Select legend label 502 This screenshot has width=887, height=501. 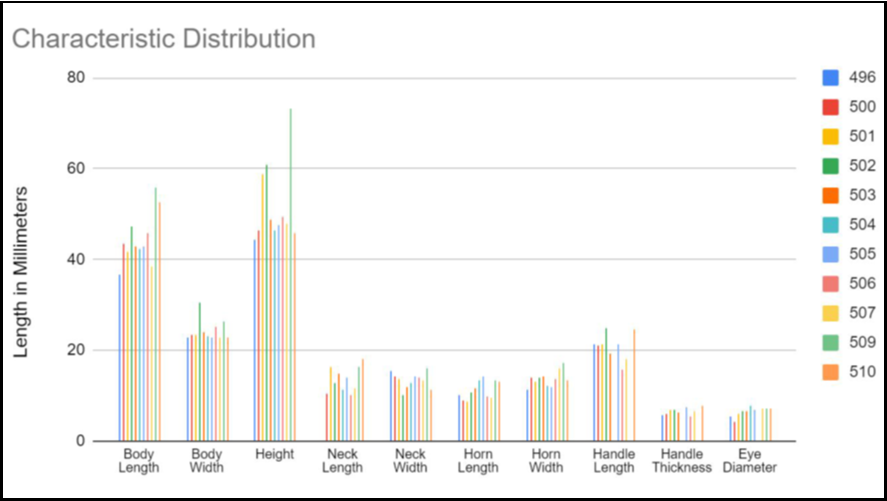click(x=862, y=166)
